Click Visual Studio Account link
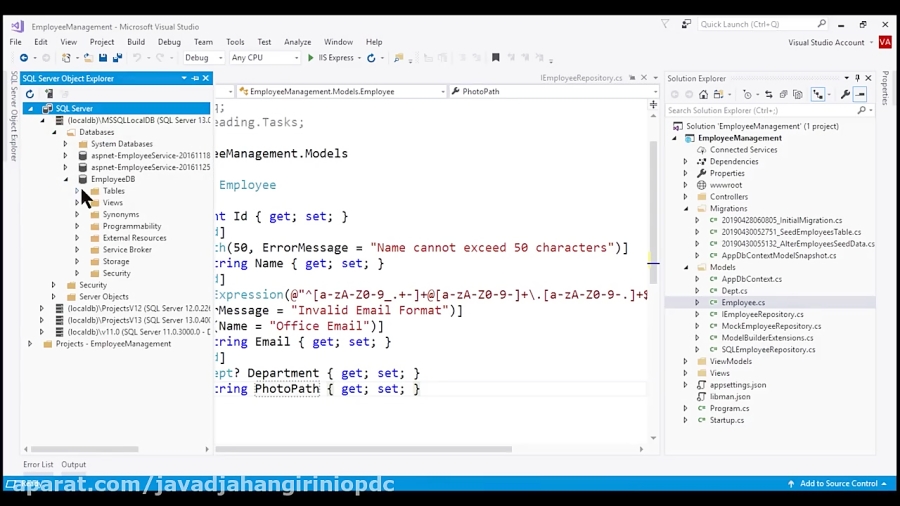The height and width of the screenshot is (506, 900). click(826, 42)
